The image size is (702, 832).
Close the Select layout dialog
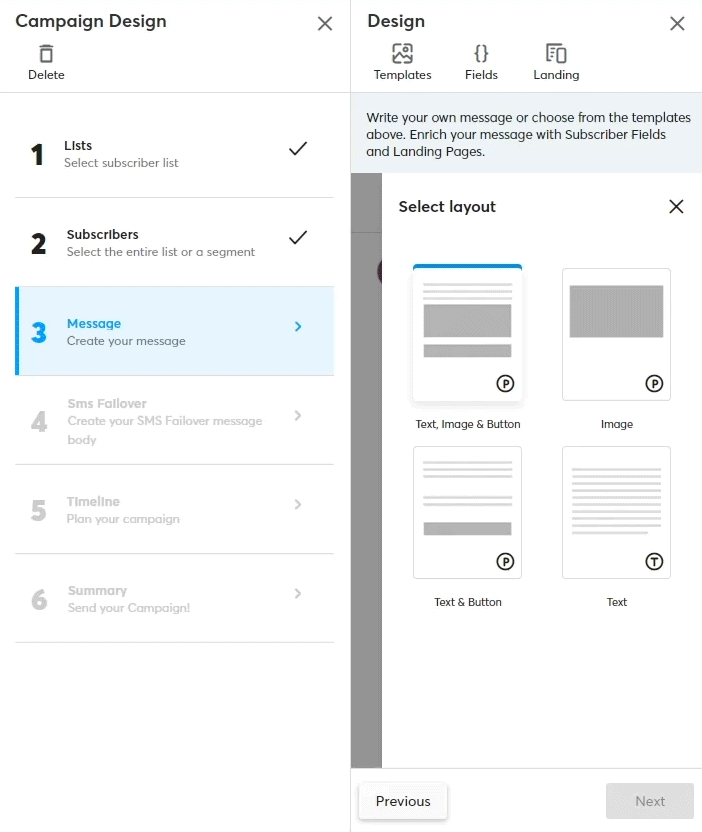tap(676, 207)
